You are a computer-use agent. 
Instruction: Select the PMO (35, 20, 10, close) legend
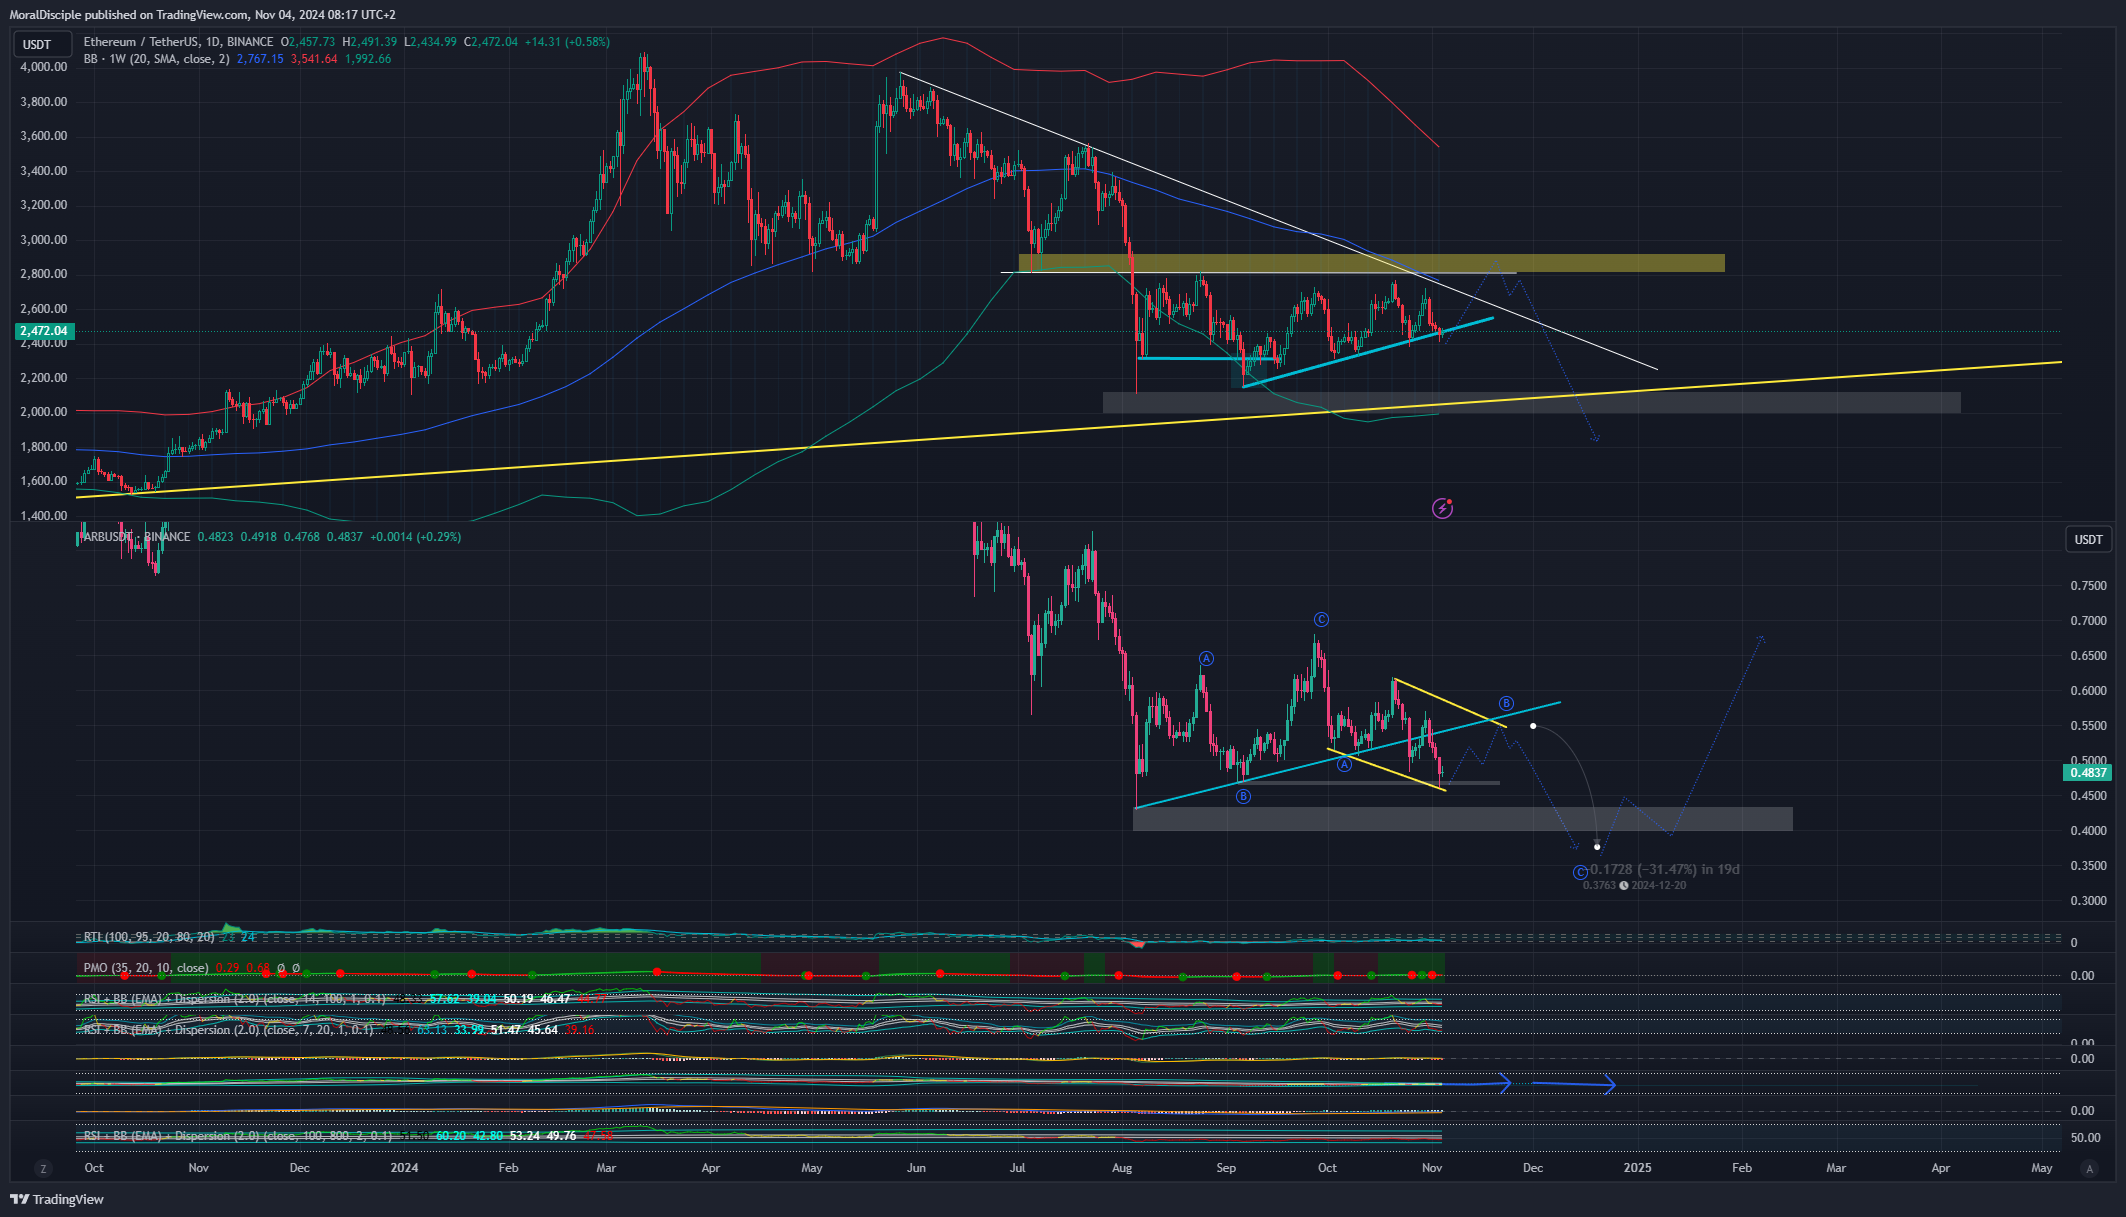[x=146, y=968]
